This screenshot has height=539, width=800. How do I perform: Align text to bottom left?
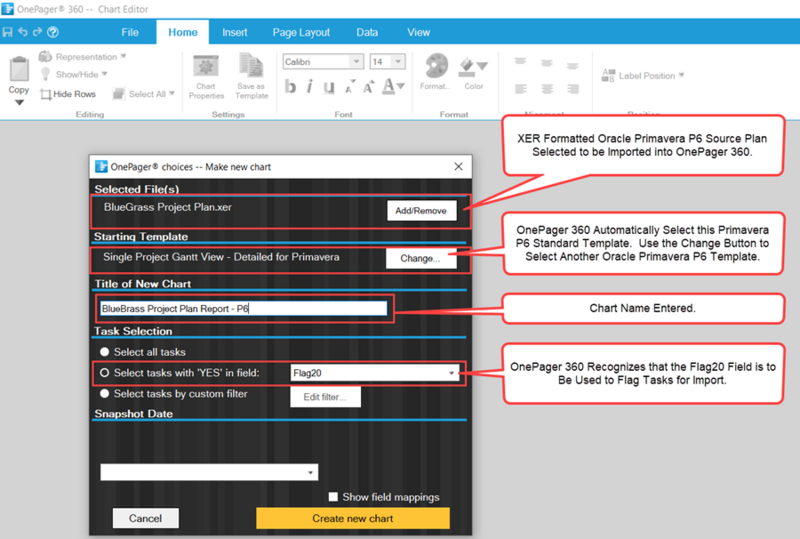(520, 89)
